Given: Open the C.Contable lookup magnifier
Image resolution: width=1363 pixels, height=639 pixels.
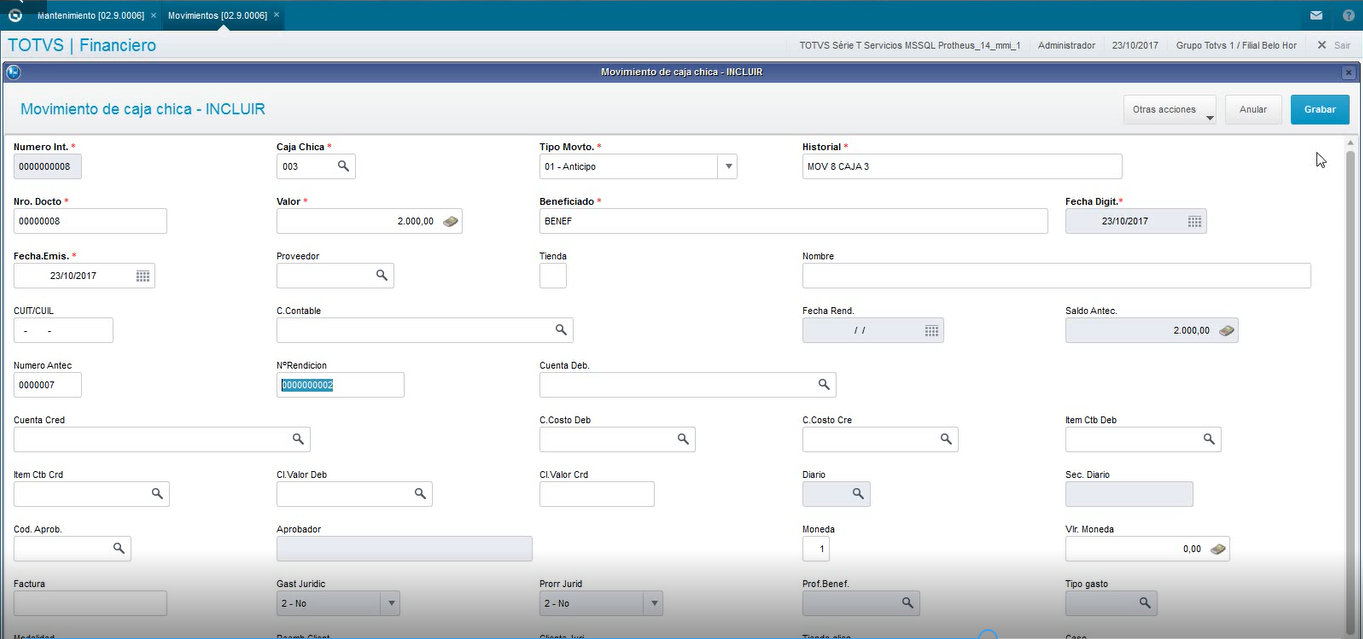Looking at the screenshot, I should (561, 330).
